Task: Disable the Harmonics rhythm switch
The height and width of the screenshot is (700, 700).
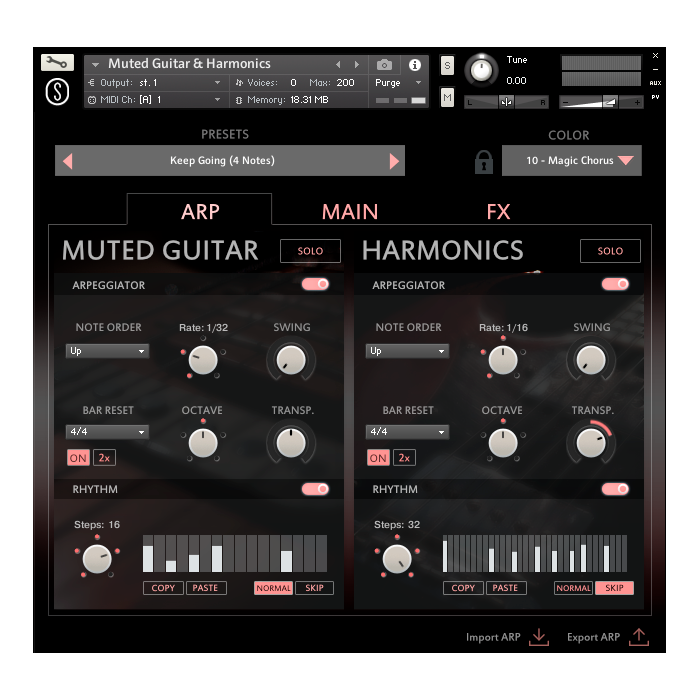Action: (615, 489)
